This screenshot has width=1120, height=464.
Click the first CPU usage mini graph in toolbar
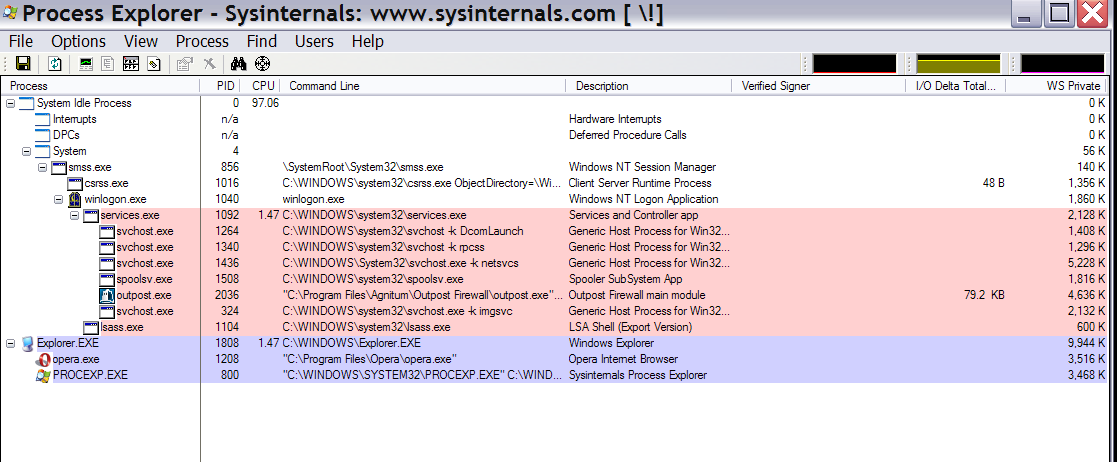[854, 64]
